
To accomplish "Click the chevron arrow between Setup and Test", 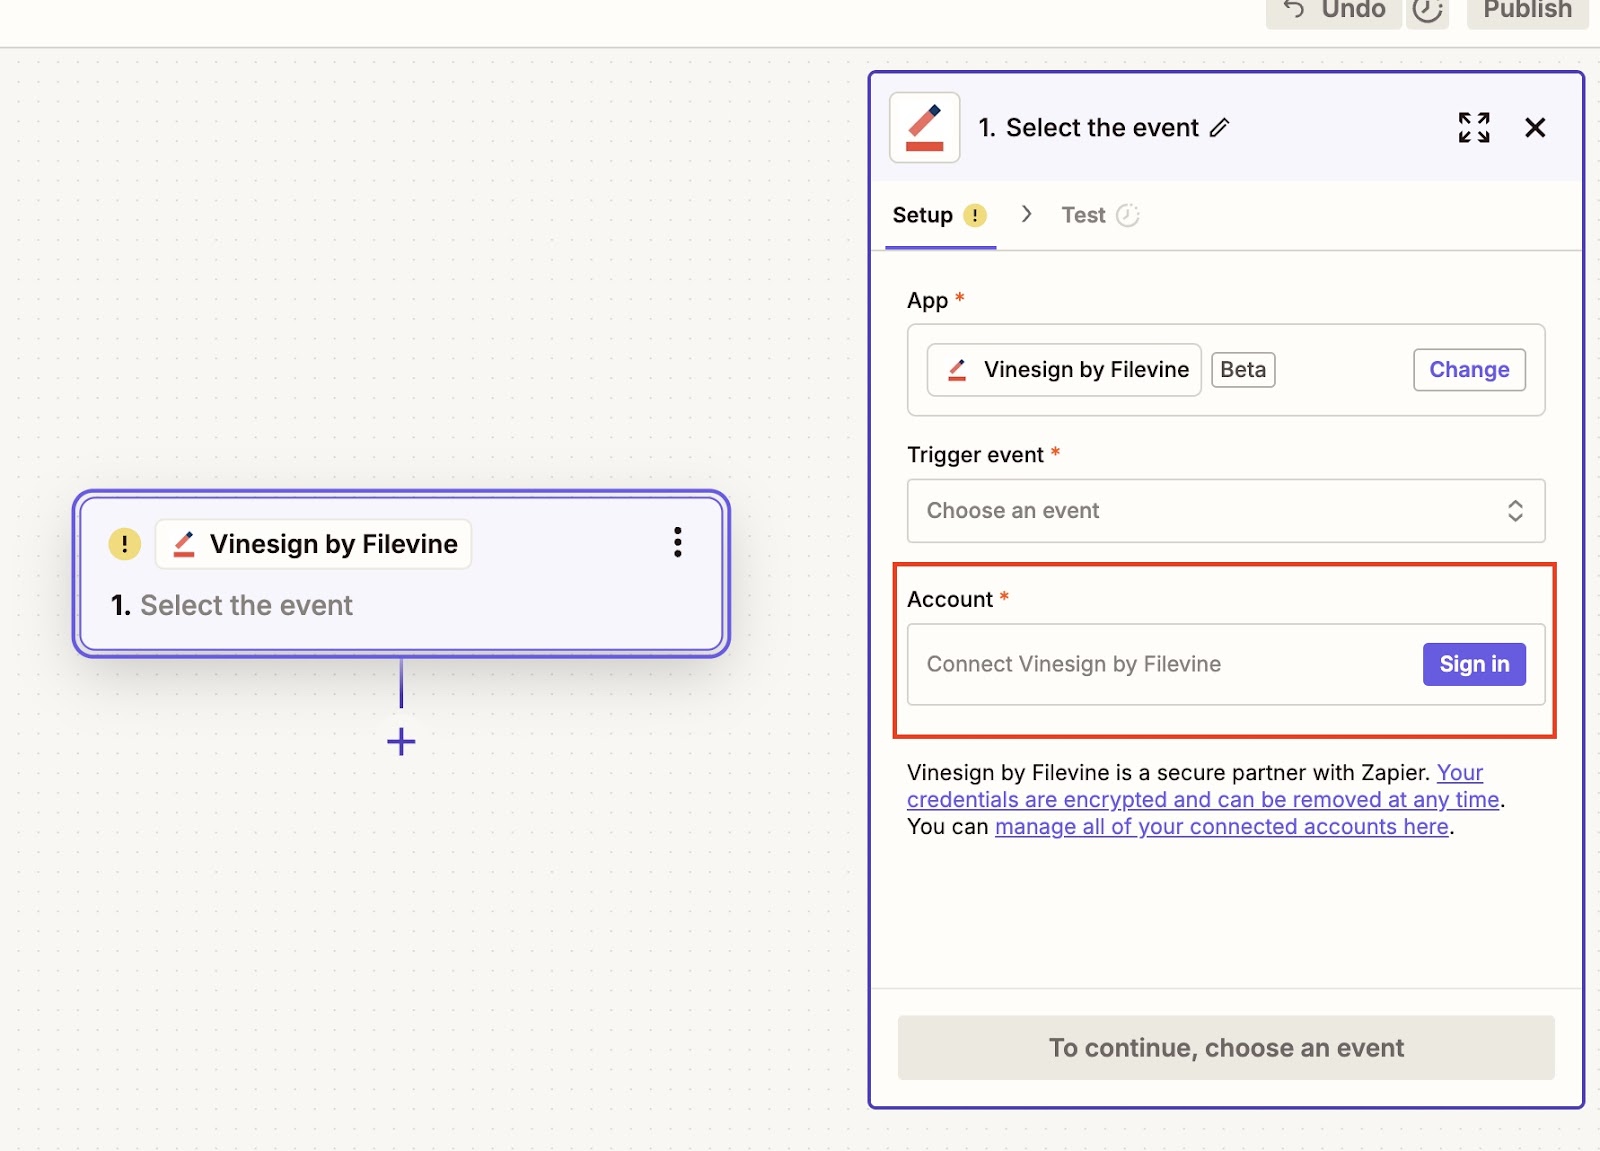I will tap(1026, 214).
